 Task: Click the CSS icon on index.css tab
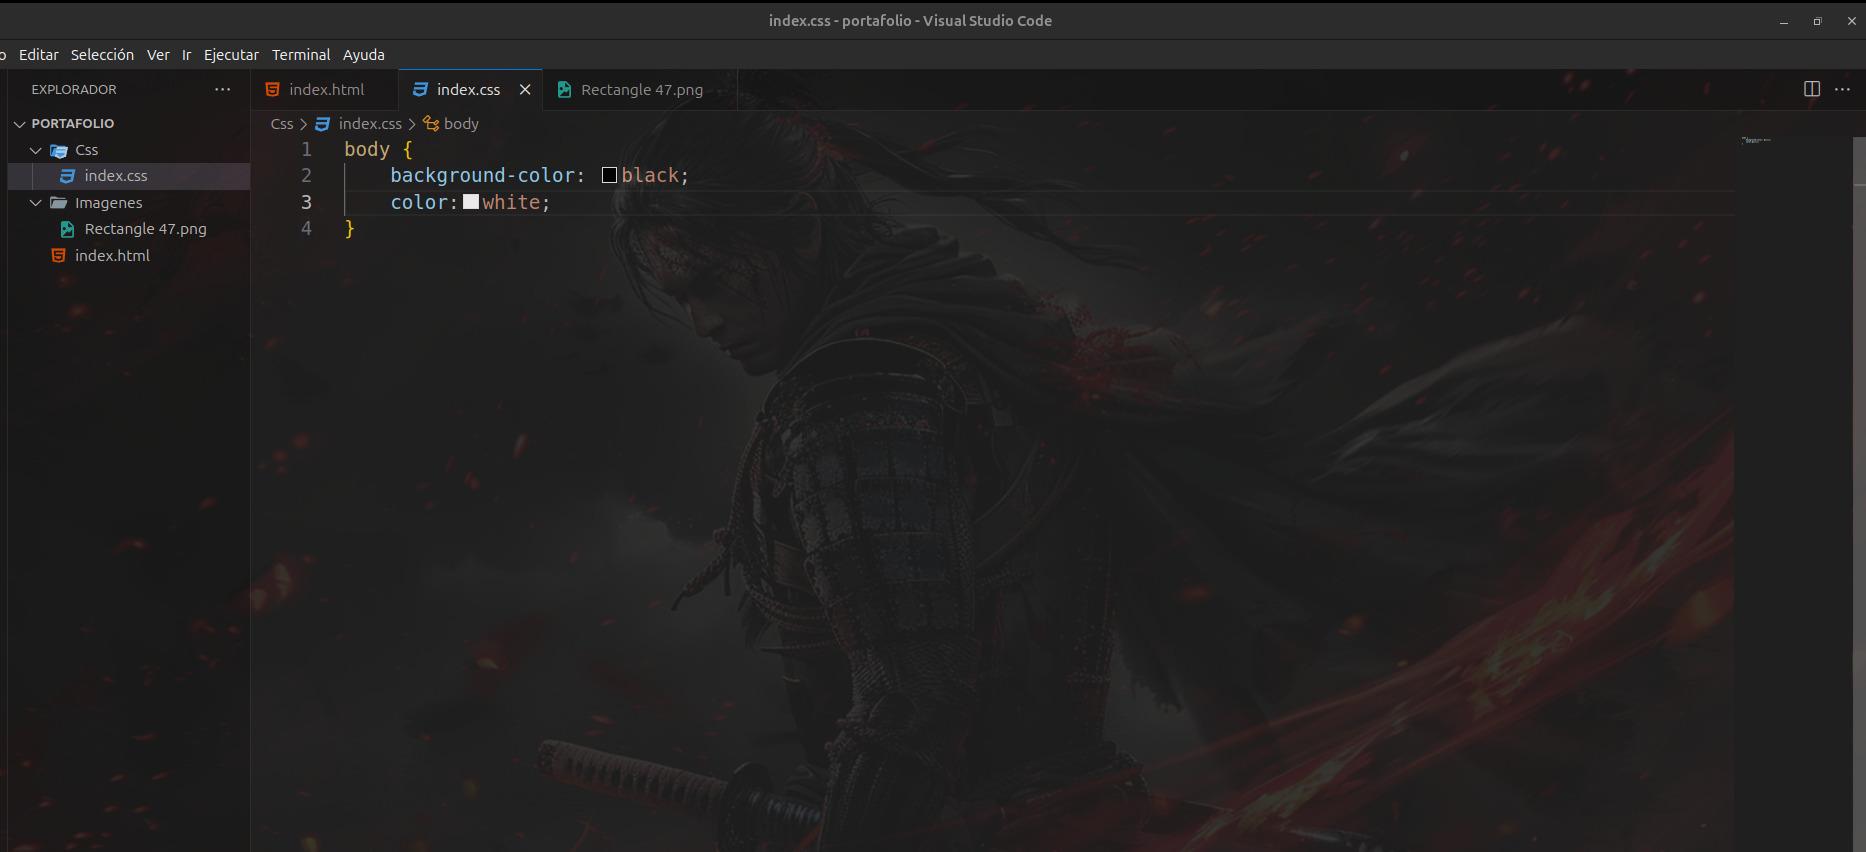(420, 90)
